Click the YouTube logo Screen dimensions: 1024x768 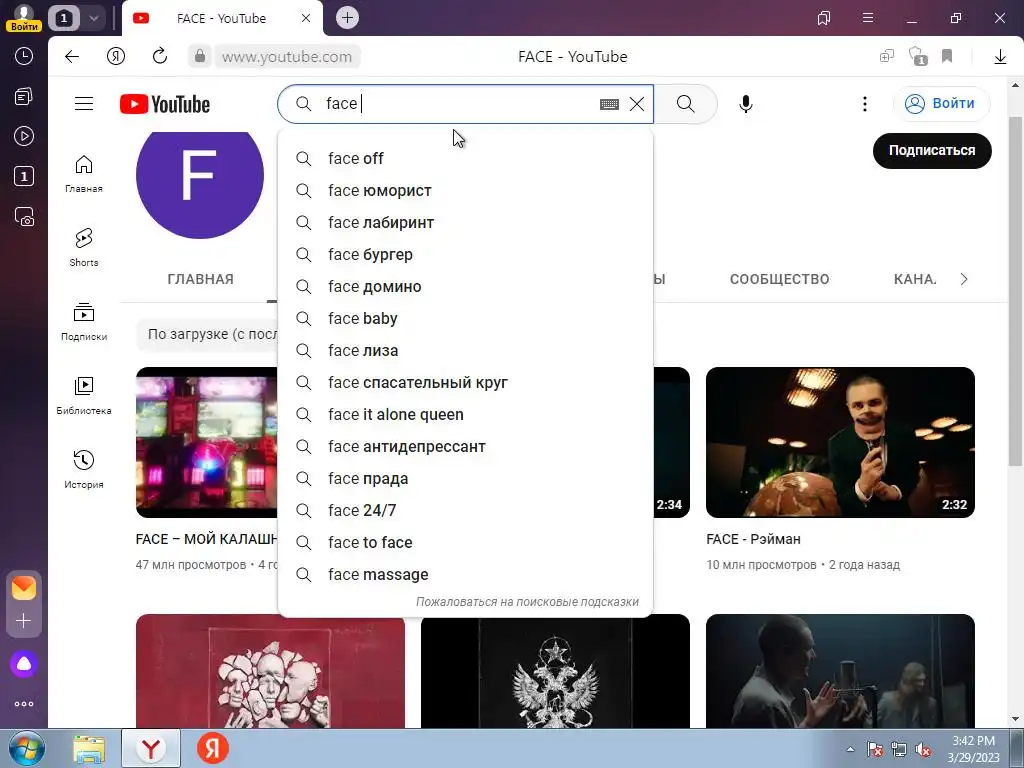coord(165,104)
